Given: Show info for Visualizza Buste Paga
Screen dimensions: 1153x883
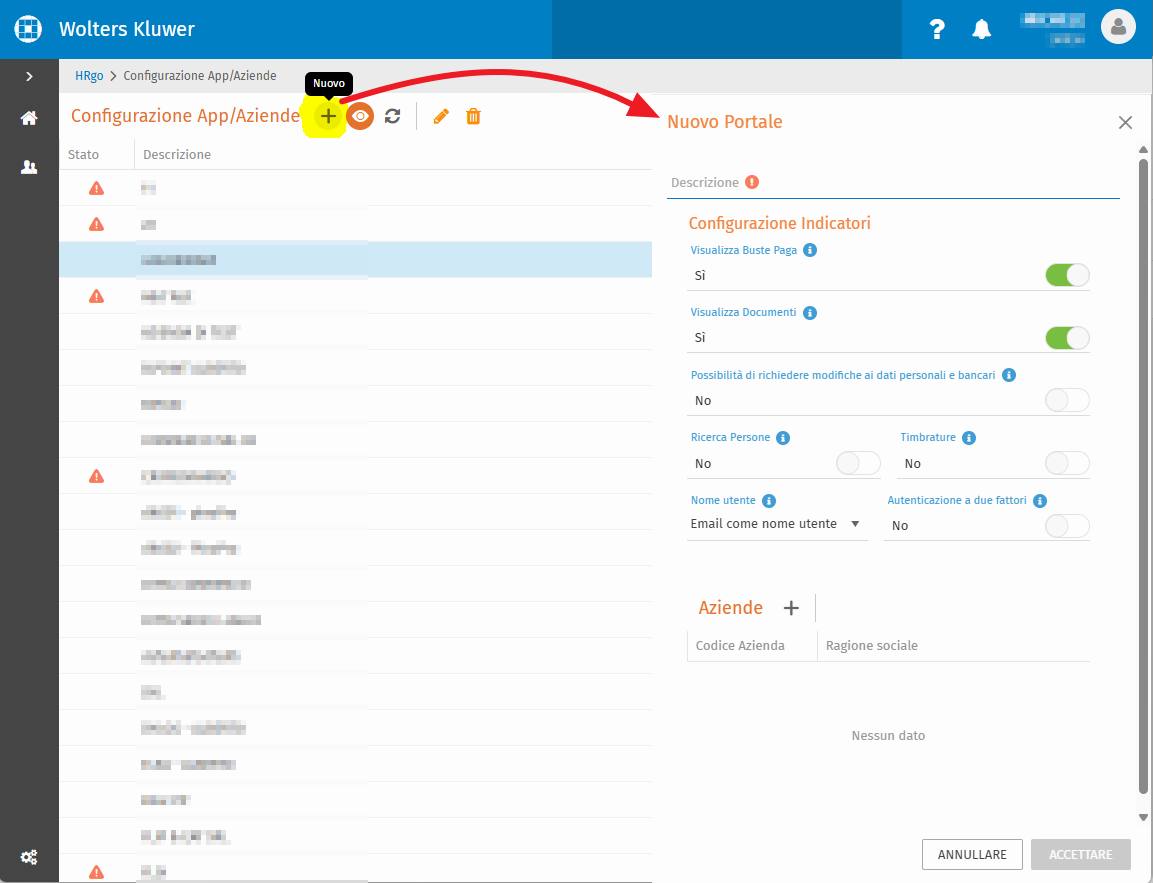Looking at the screenshot, I should coord(810,250).
